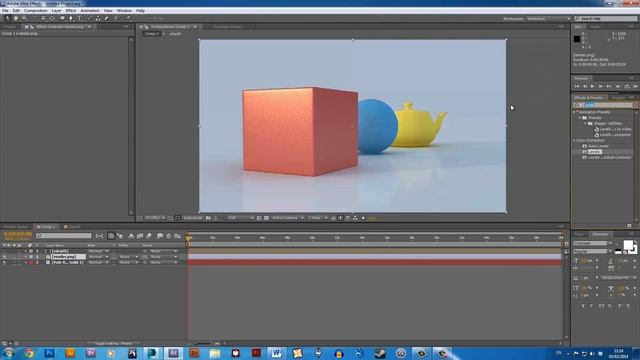Enable motion blur timeline switch
This screenshot has width=640, height=360.
point(149,236)
